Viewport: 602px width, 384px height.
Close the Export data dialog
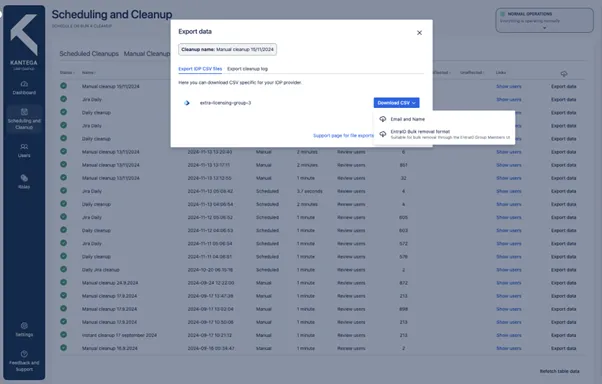pyautogui.click(x=419, y=33)
